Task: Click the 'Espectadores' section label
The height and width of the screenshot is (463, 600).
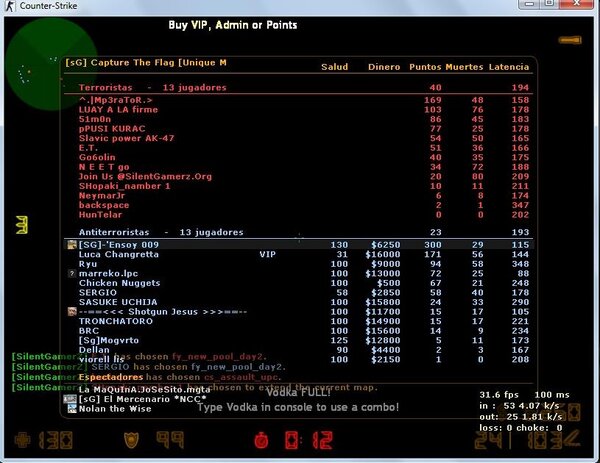Action: pyautogui.click(x=111, y=377)
